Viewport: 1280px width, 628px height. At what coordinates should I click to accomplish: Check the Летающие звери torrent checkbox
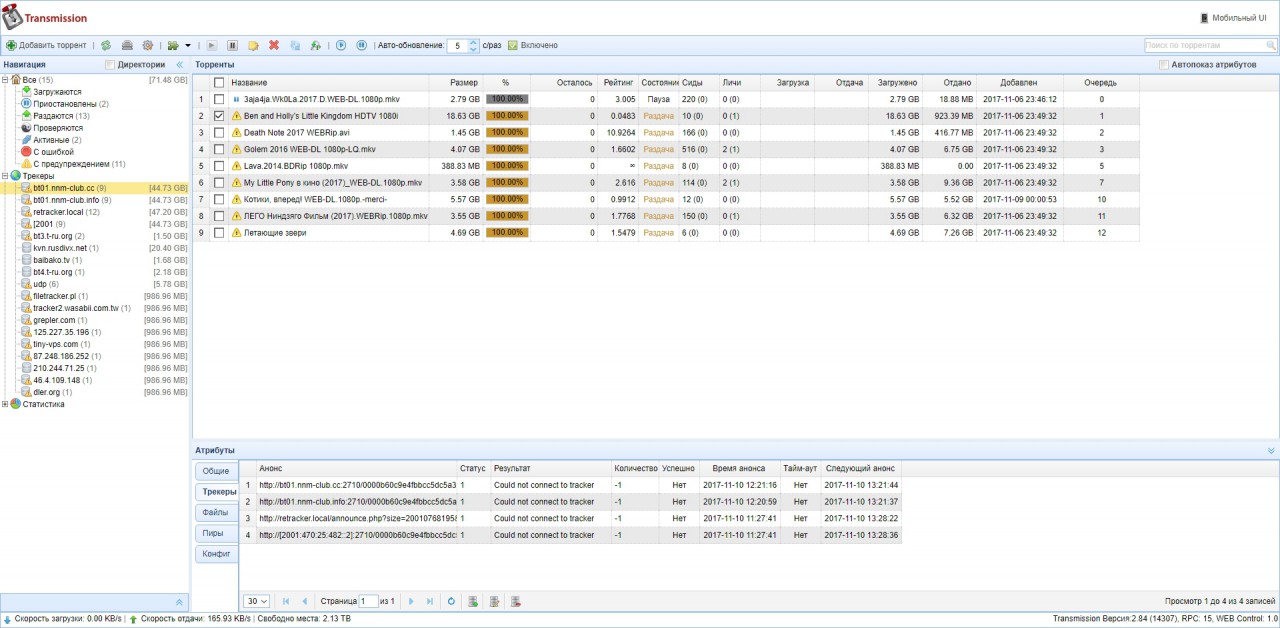click(219, 232)
